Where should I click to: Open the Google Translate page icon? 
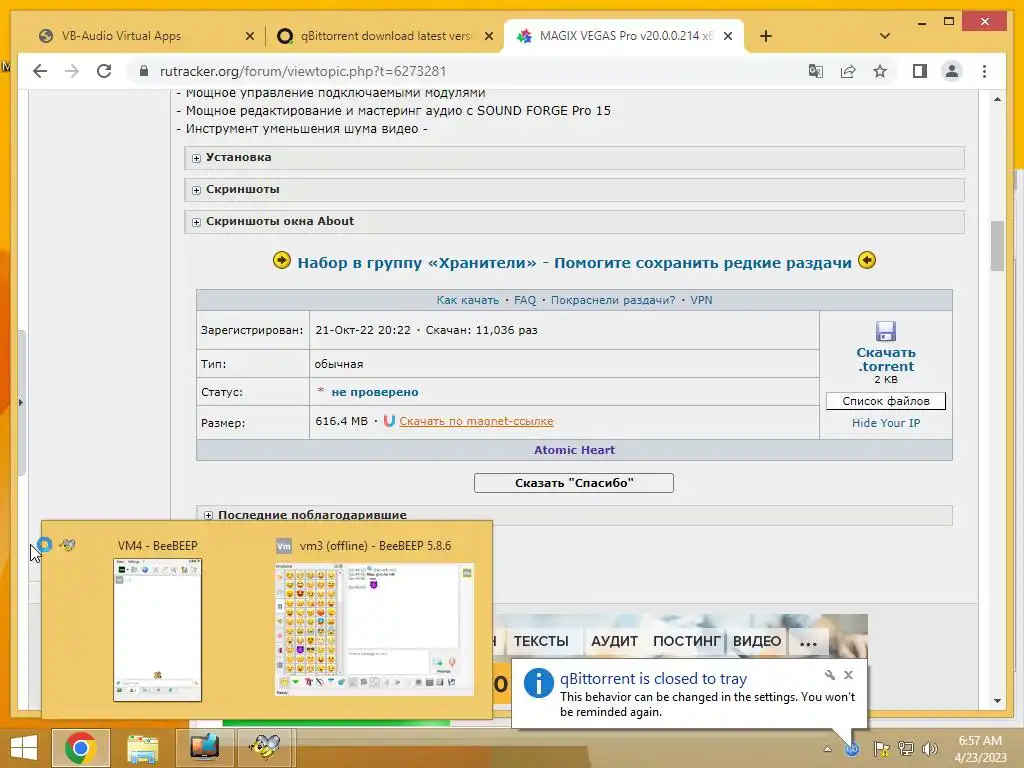point(816,71)
